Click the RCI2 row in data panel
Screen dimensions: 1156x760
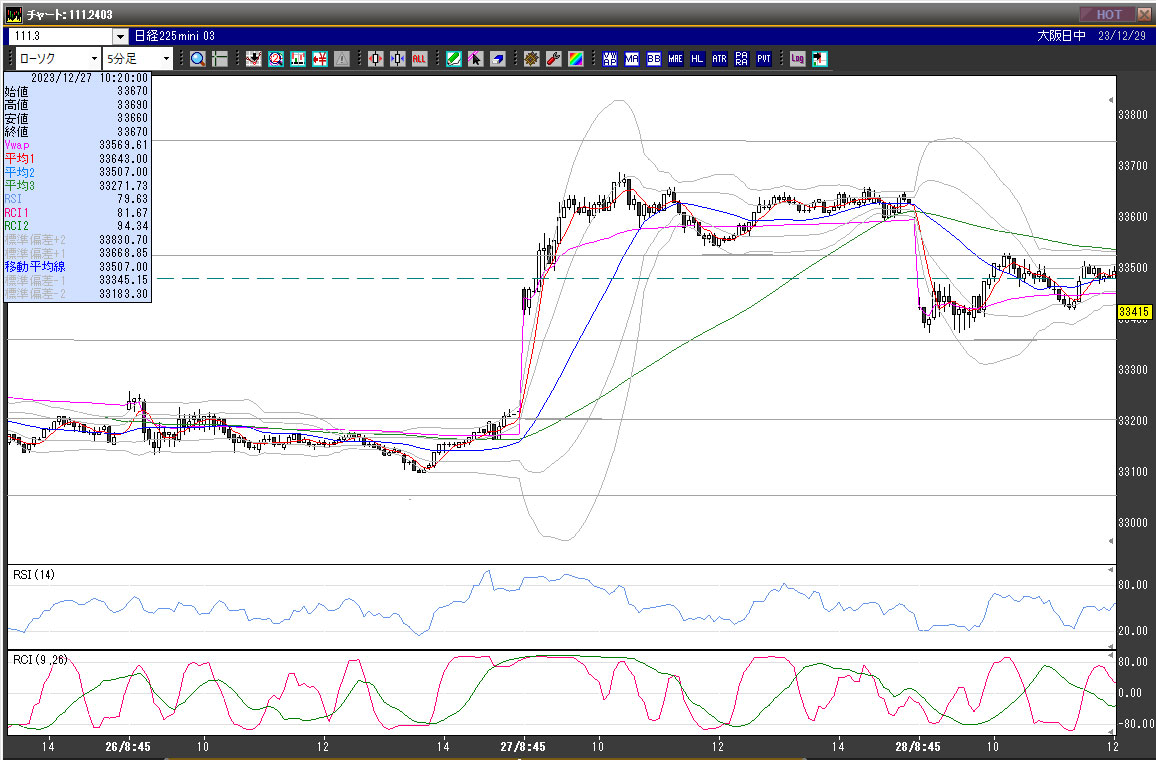[x=77, y=226]
